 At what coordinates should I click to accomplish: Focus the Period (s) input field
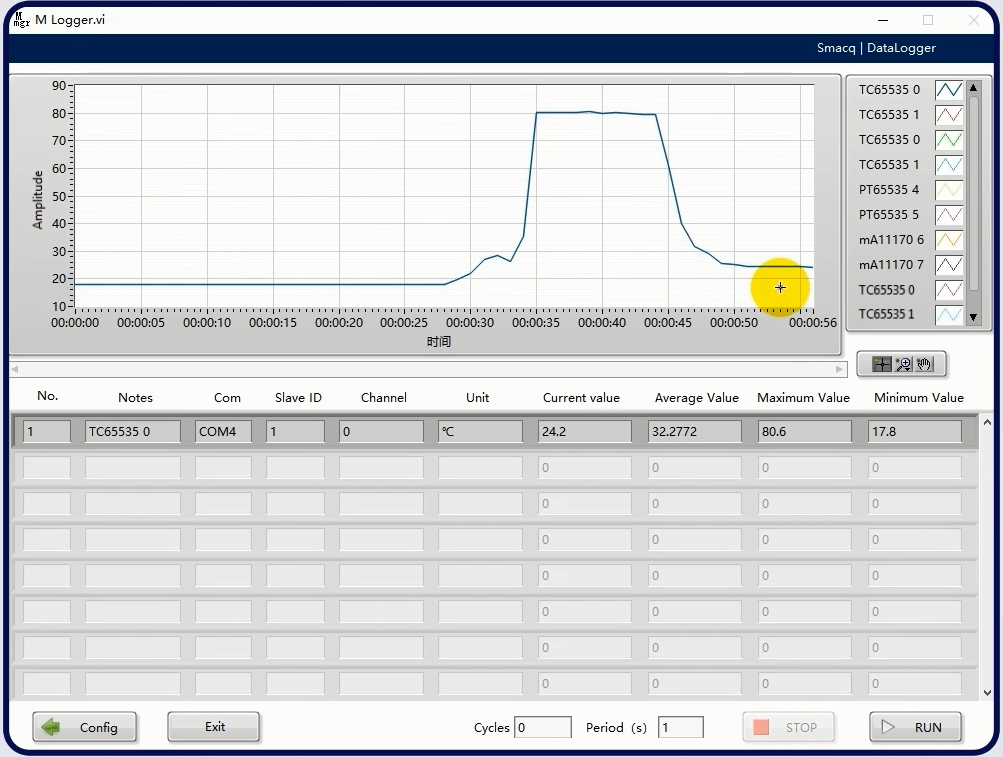pos(681,728)
